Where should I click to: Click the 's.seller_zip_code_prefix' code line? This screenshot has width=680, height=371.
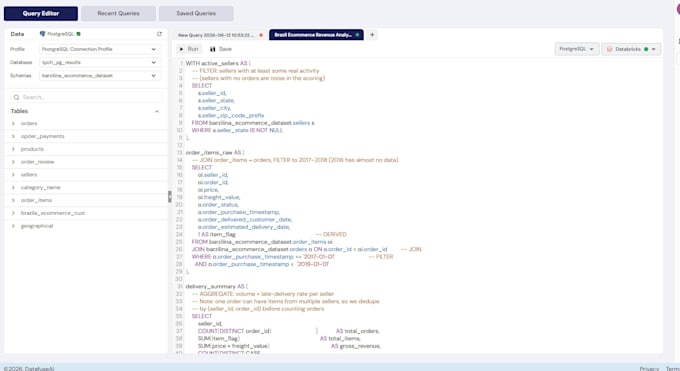pos(231,115)
